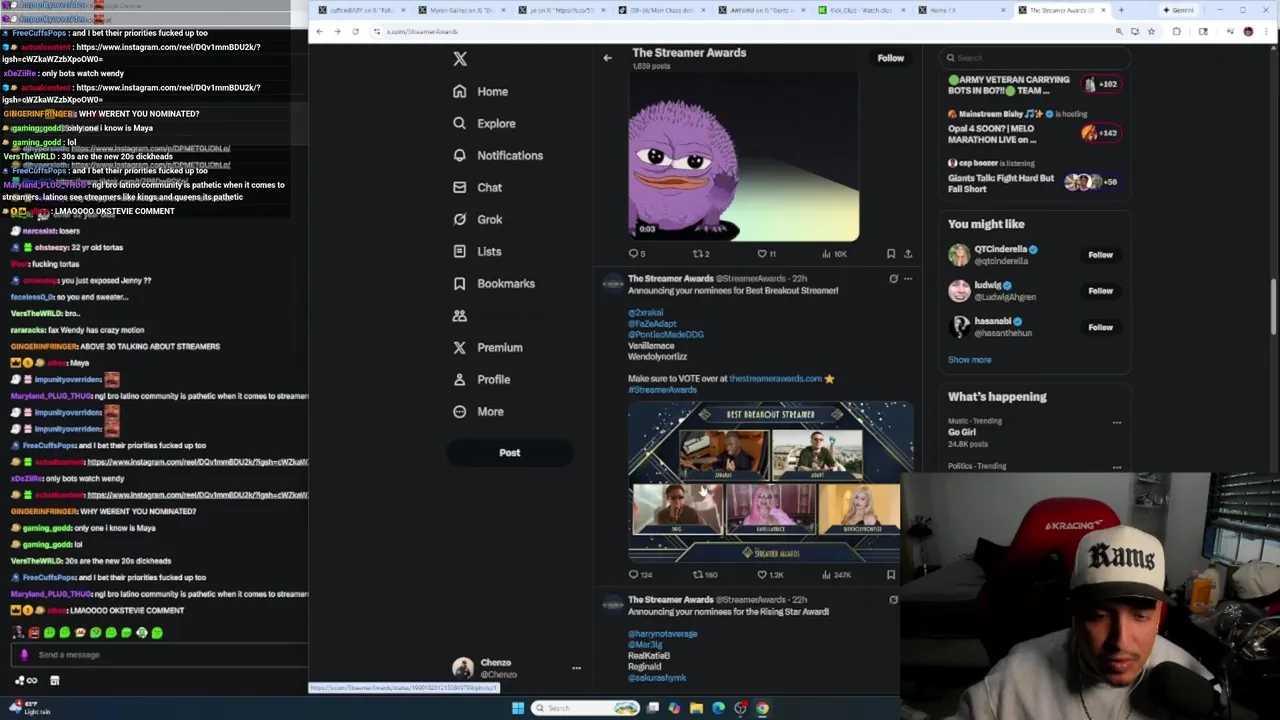Viewport: 1280px width, 720px height.
Task: Open the Best Breakout Streamer image
Action: click(770, 482)
